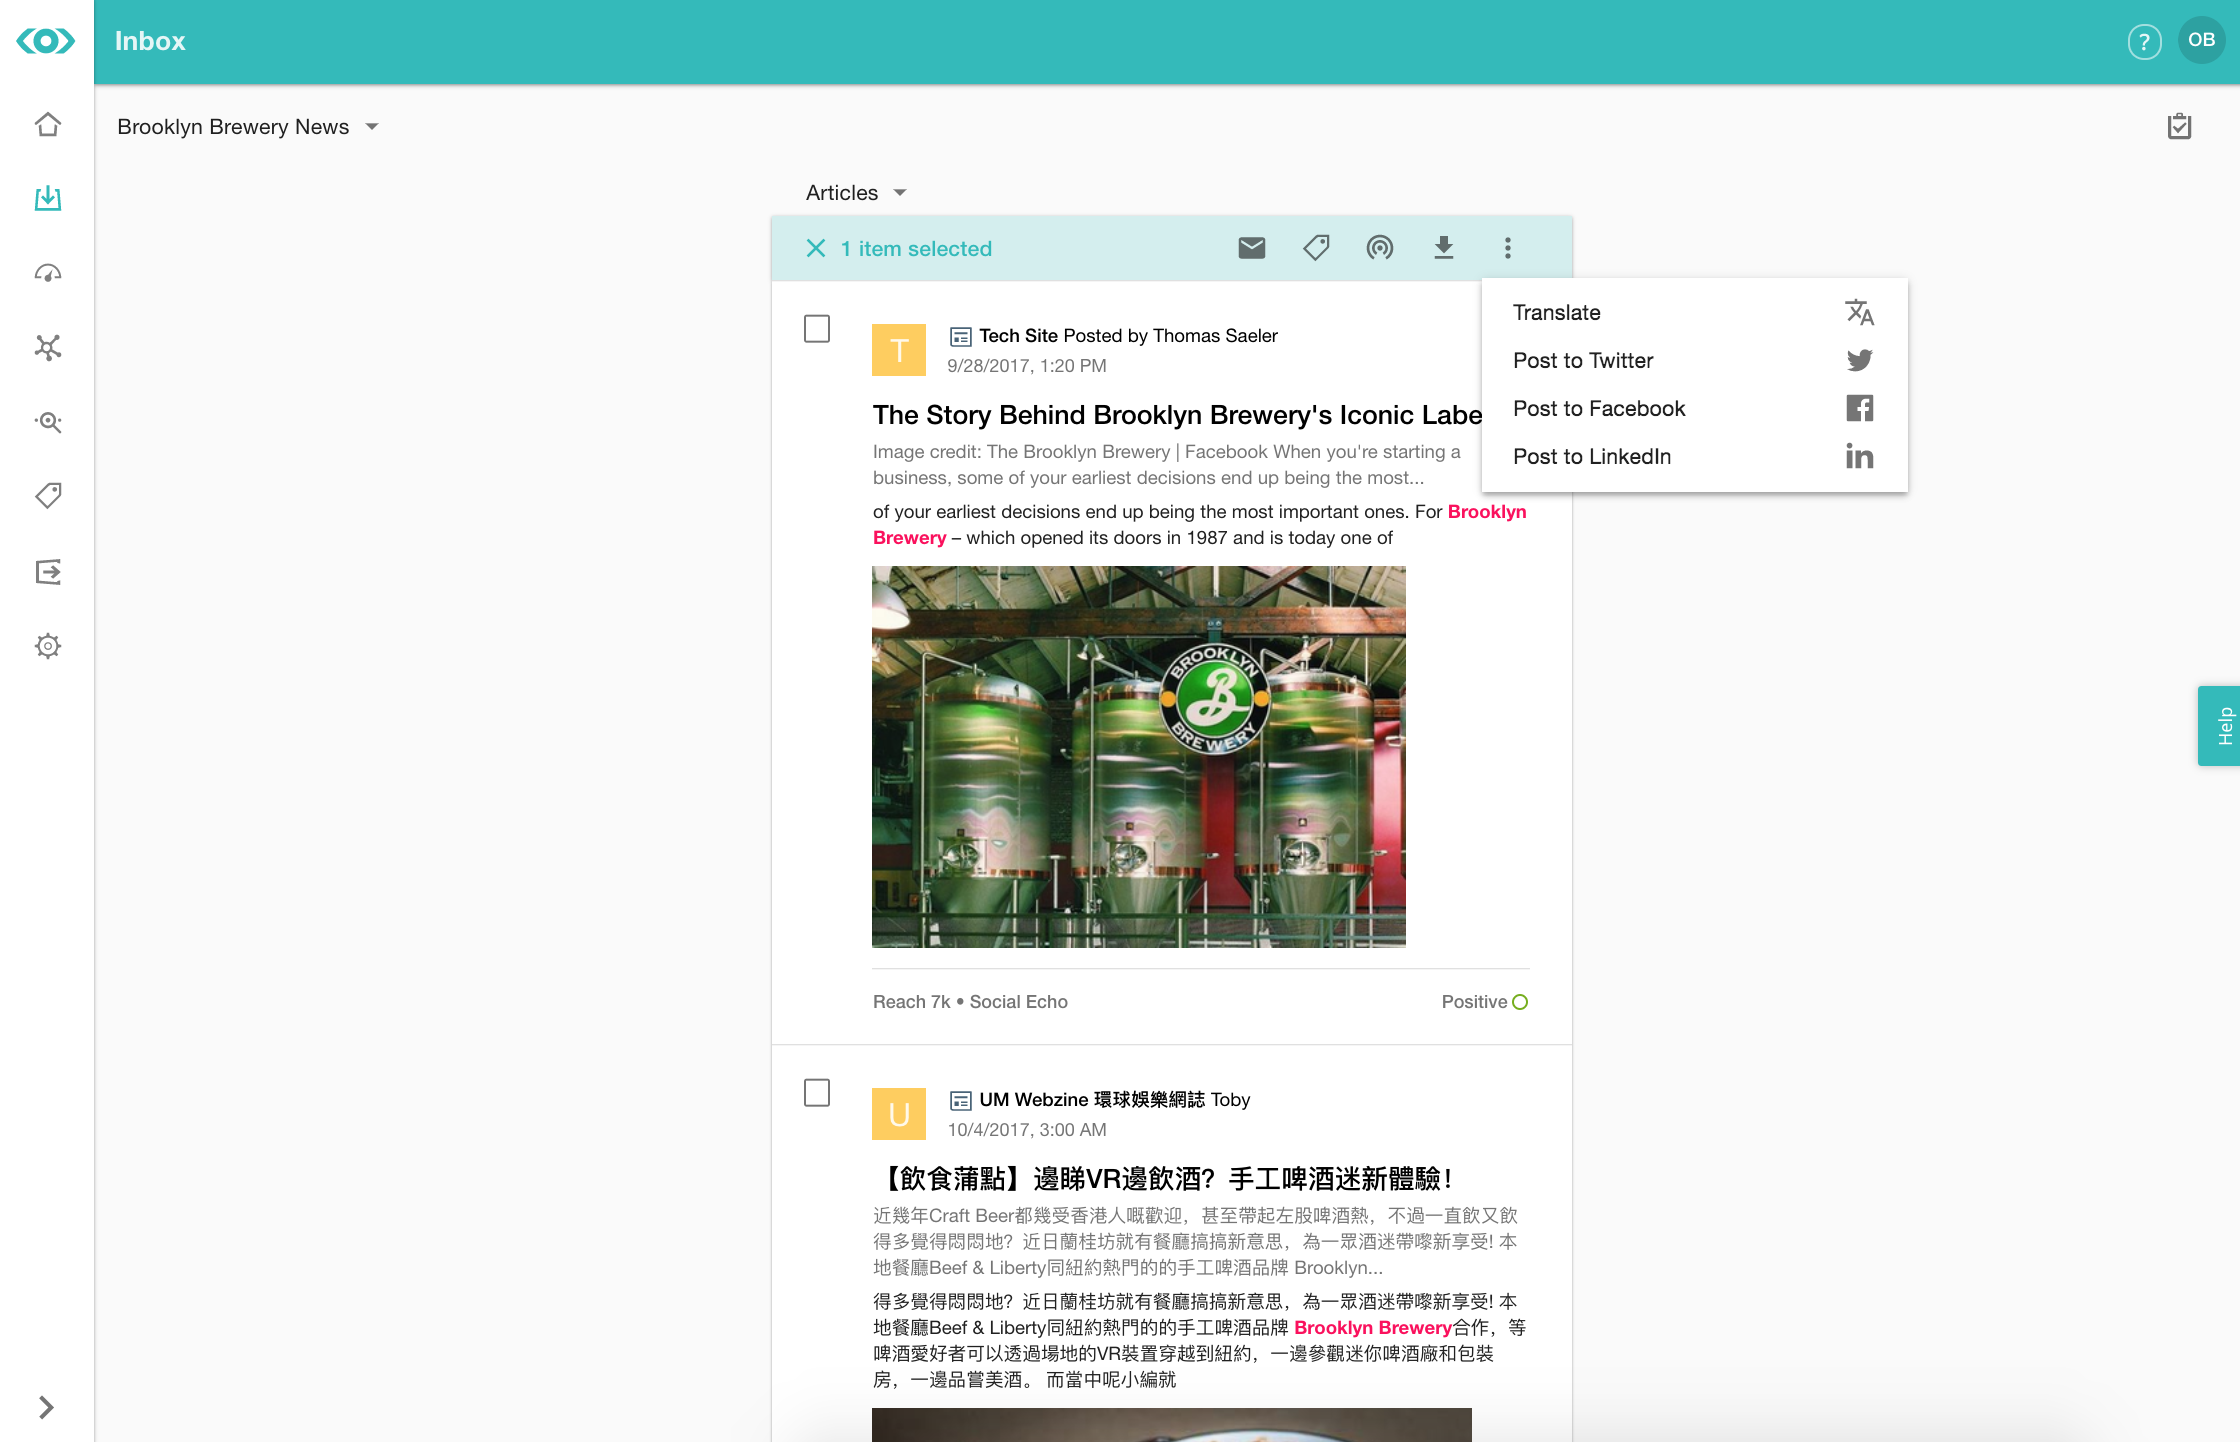Click the tag icon in selection toolbar

[x=1316, y=248]
